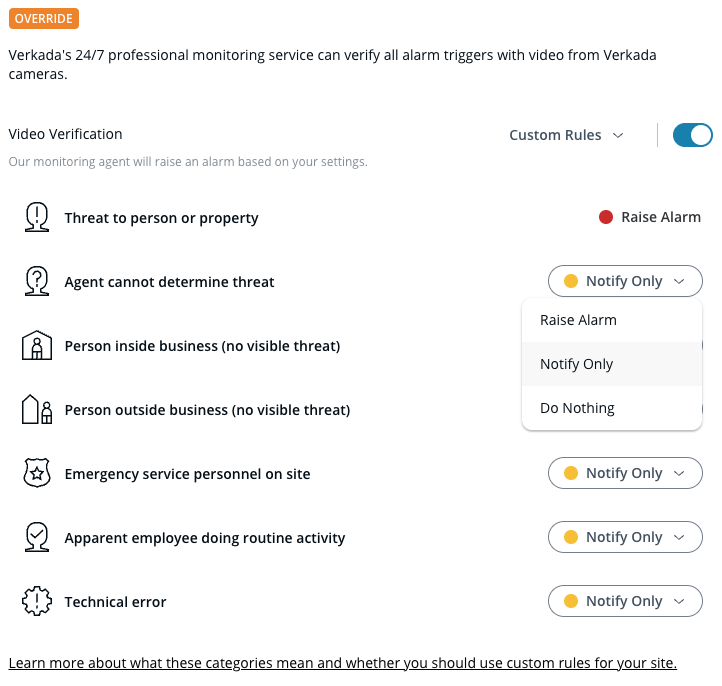
Task: Open the Custom Rules dropdown
Action: pyautogui.click(x=566, y=135)
